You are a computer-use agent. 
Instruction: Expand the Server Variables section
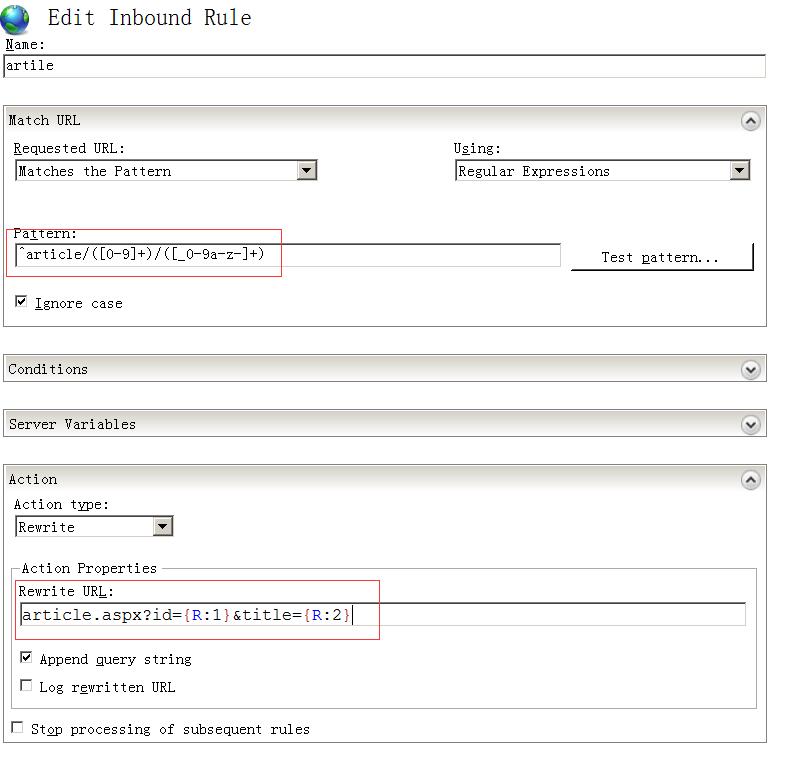click(x=751, y=424)
